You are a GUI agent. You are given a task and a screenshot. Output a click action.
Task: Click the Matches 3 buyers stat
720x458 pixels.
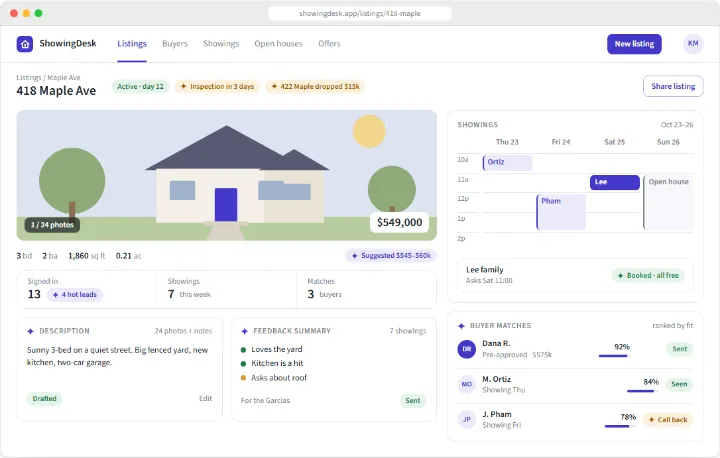pyautogui.click(x=366, y=289)
